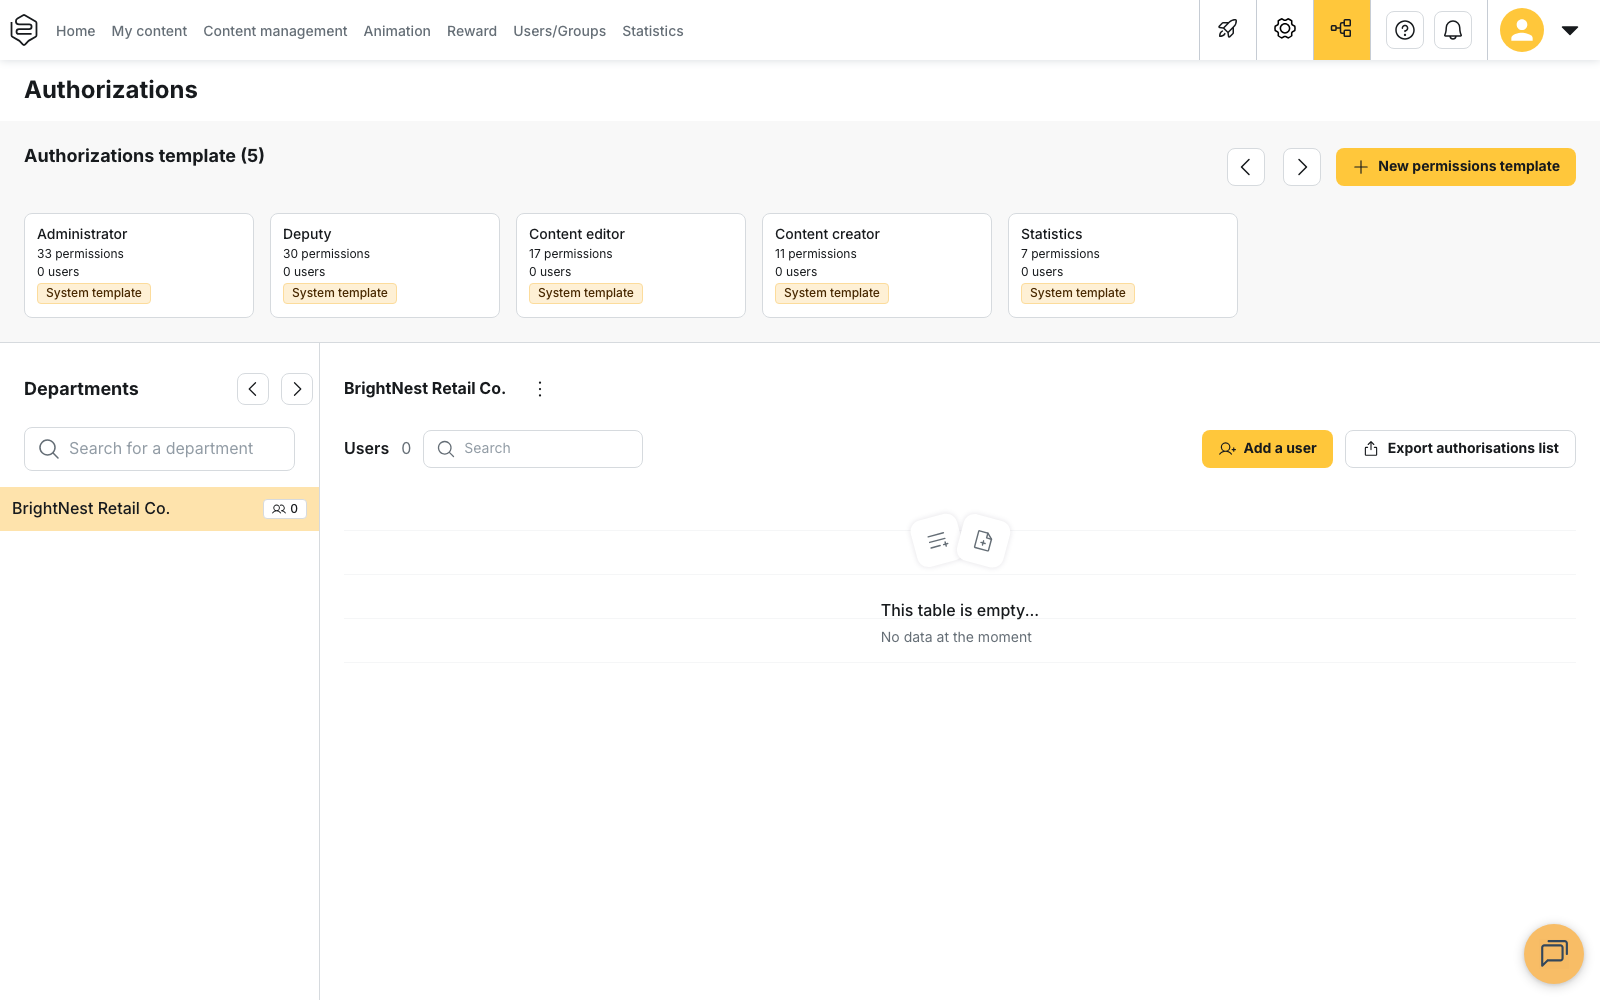Open the Animation menu
This screenshot has width=1600, height=1000.
click(x=397, y=31)
